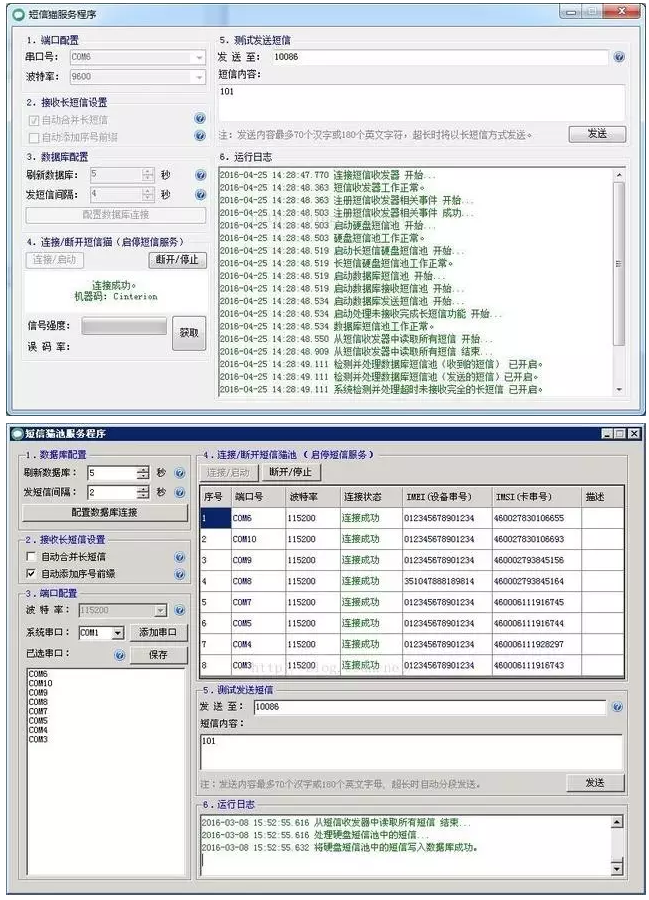Click 断开/停止 in the pool window
The image size is (649, 900).
click(290, 472)
